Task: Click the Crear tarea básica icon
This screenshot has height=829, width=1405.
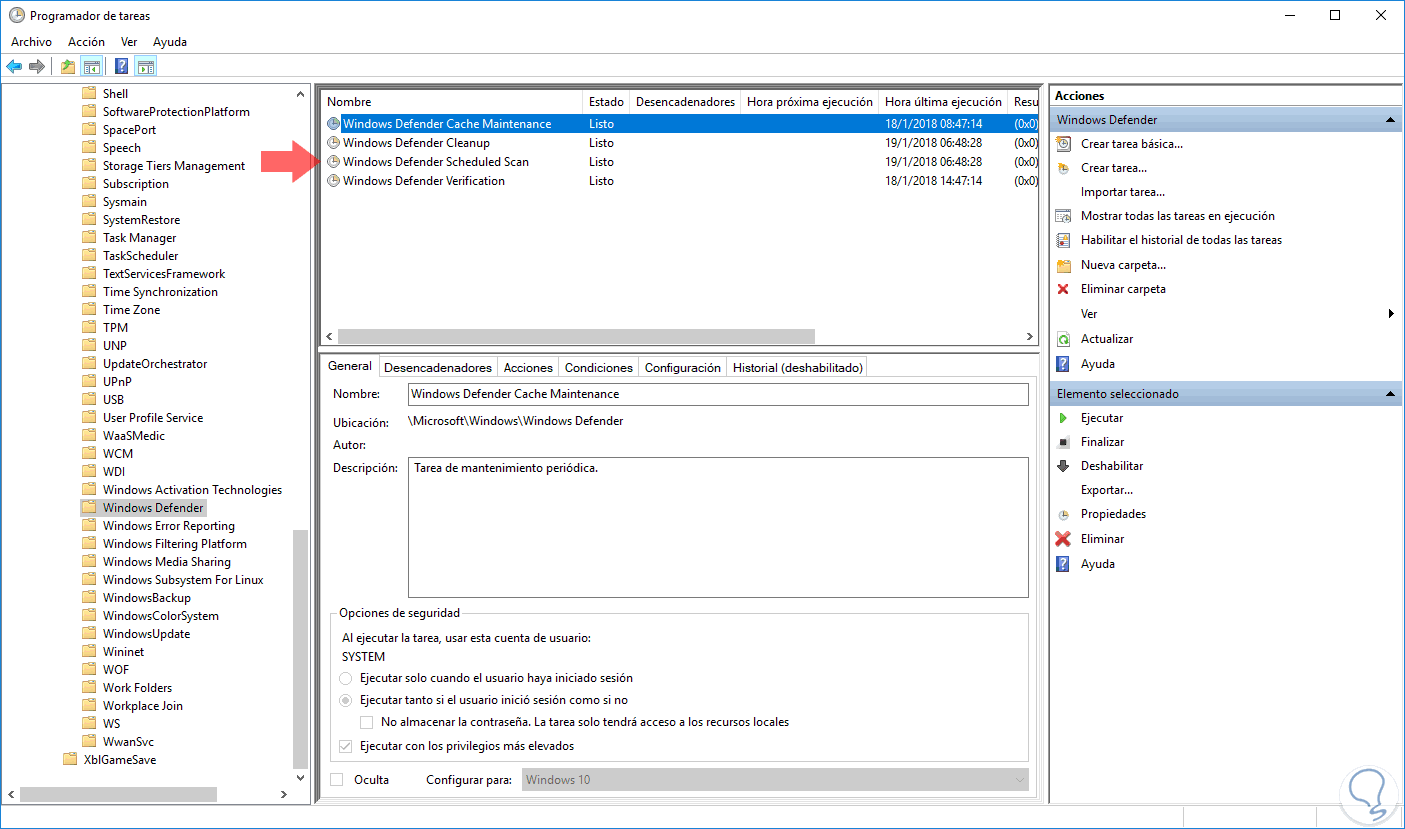Action: 1063,144
